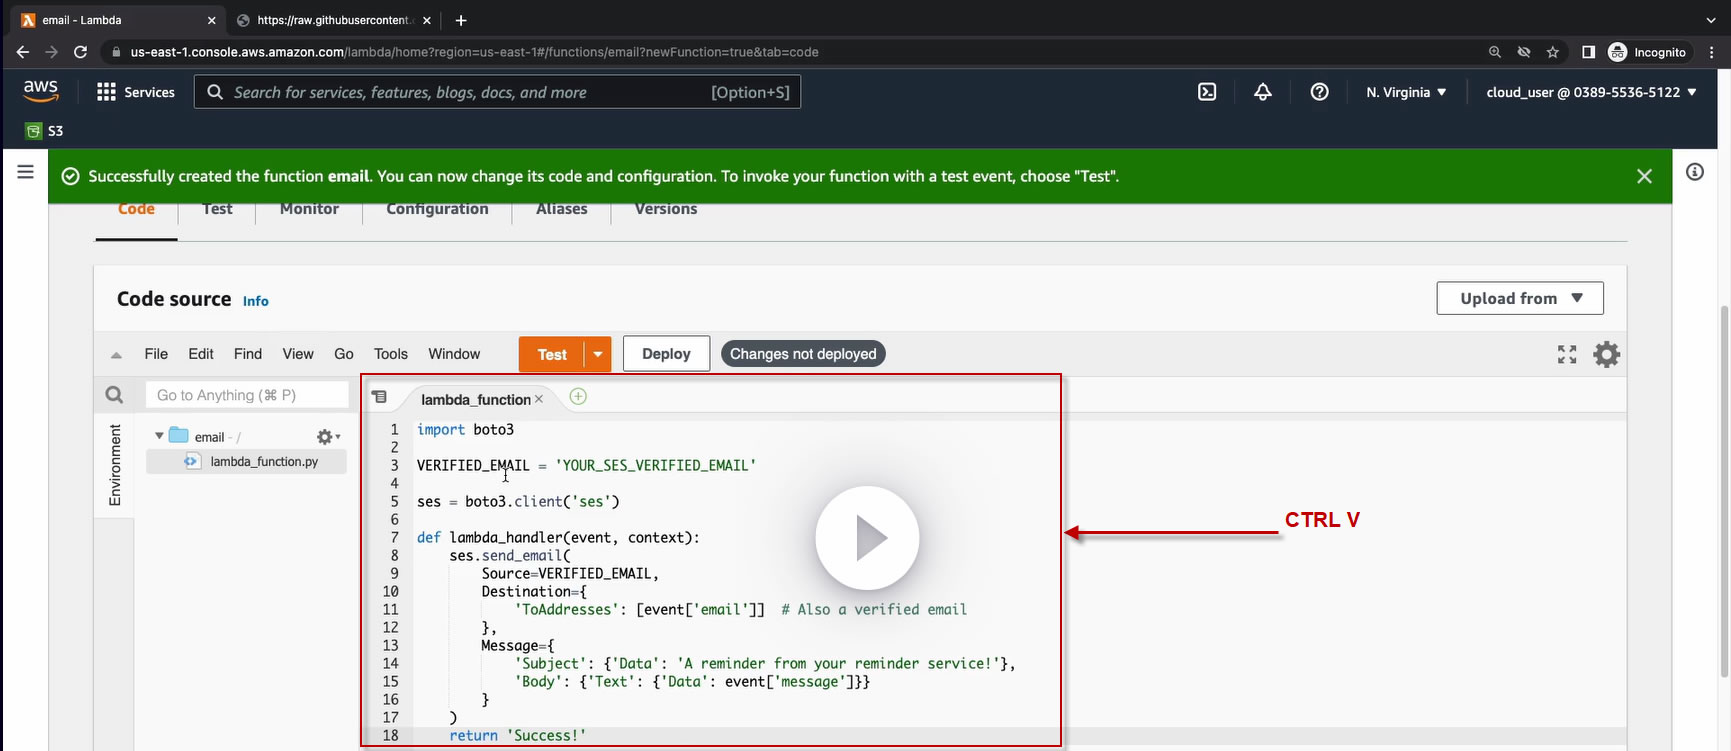
Task: Open the Code source Info link
Action: point(255,301)
